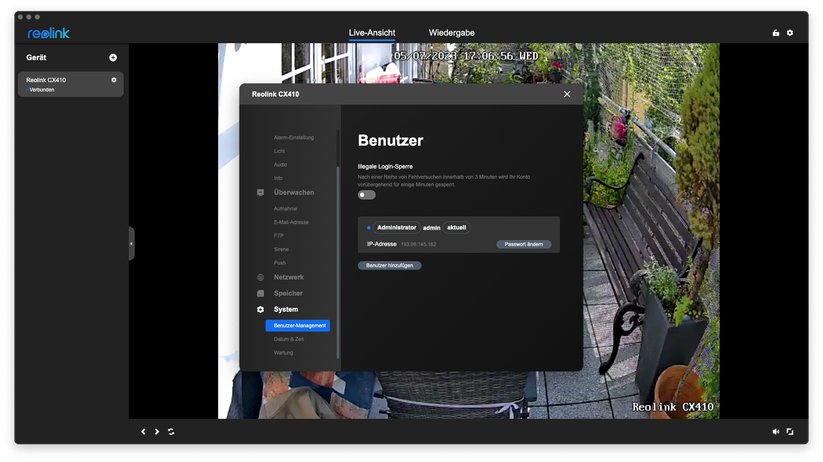Open System settings section

286,310
